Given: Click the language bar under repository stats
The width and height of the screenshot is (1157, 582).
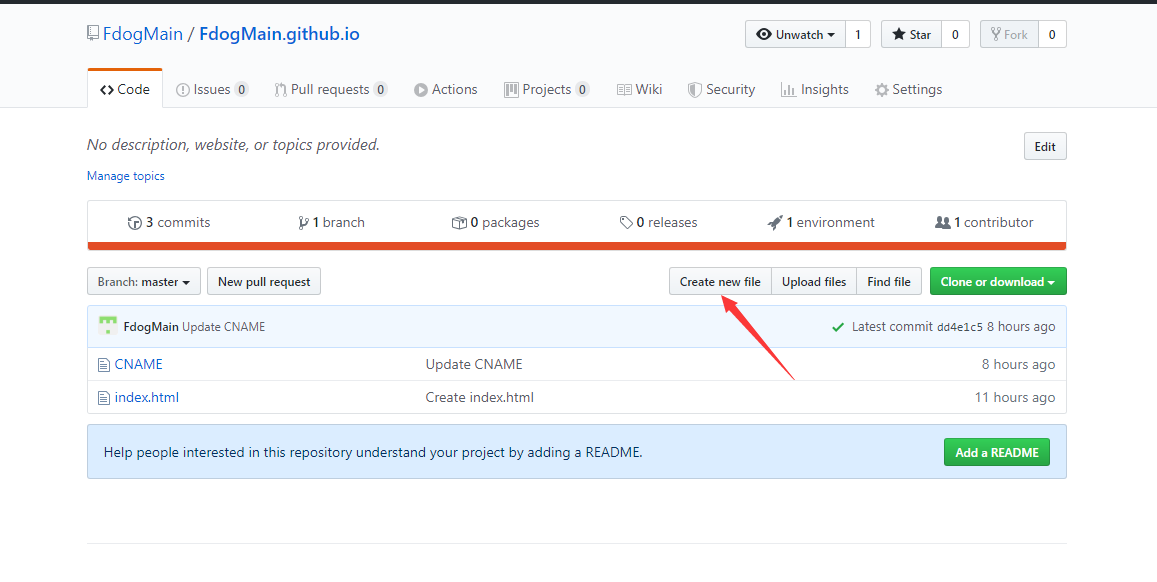Looking at the screenshot, I should coord(577,246).
